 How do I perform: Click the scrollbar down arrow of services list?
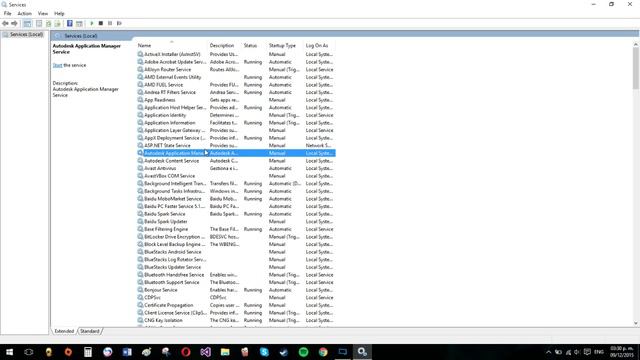[636, 323]
